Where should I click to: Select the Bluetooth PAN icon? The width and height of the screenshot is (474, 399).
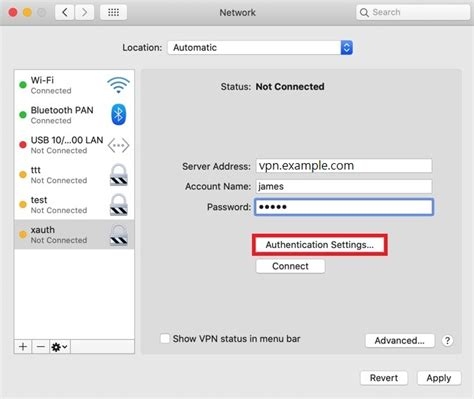click(118, 115)
